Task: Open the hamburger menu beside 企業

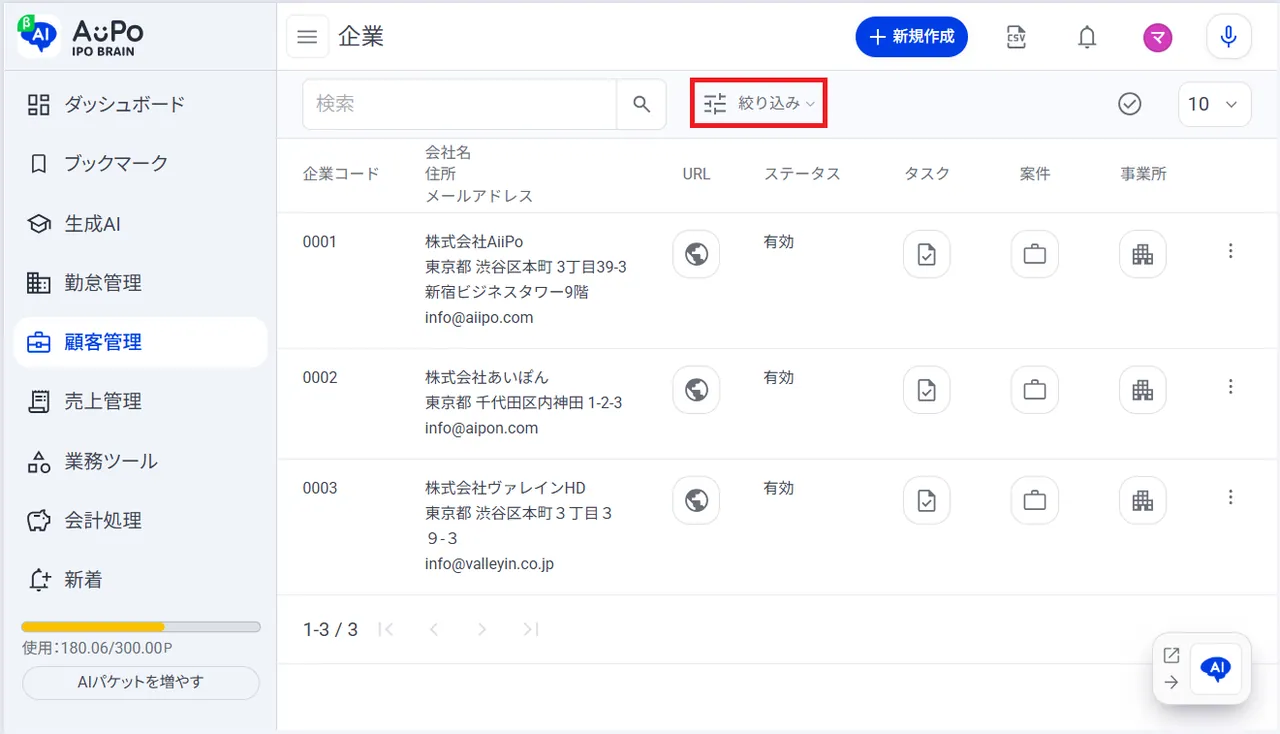Action: (307, 37)
